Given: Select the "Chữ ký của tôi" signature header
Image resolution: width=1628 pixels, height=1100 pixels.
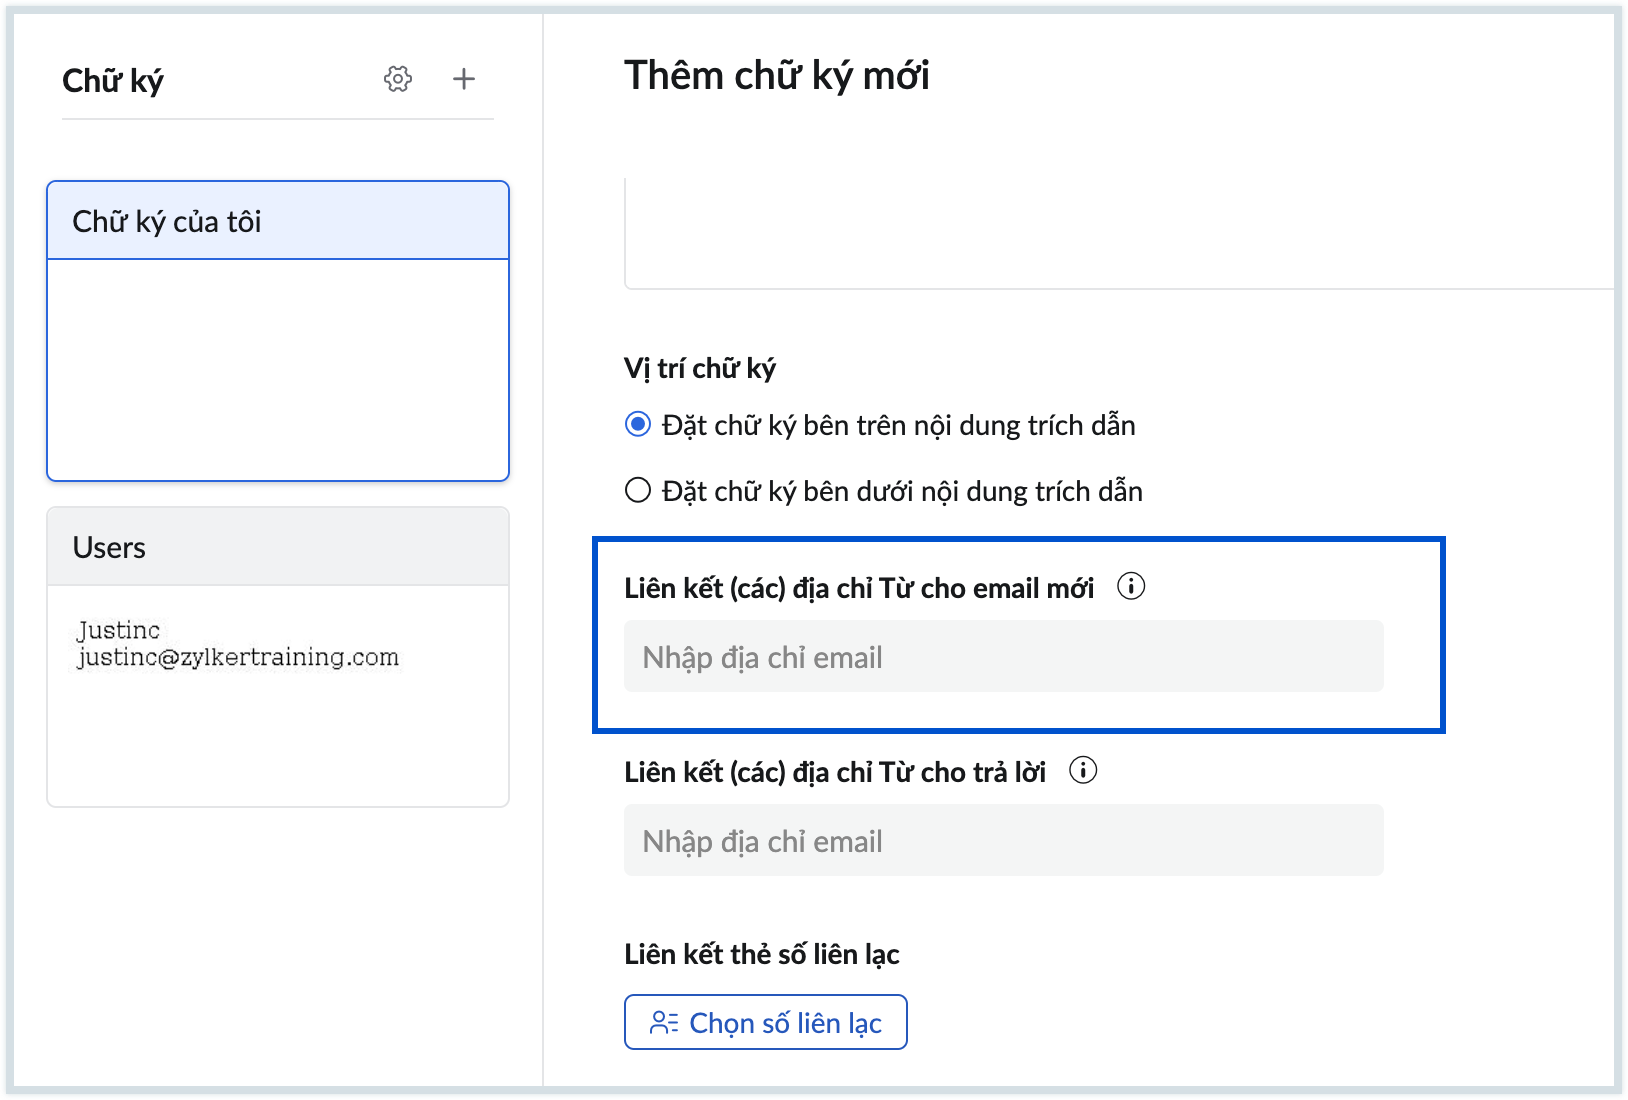Looking at the screenshot, I should (278, 221).
